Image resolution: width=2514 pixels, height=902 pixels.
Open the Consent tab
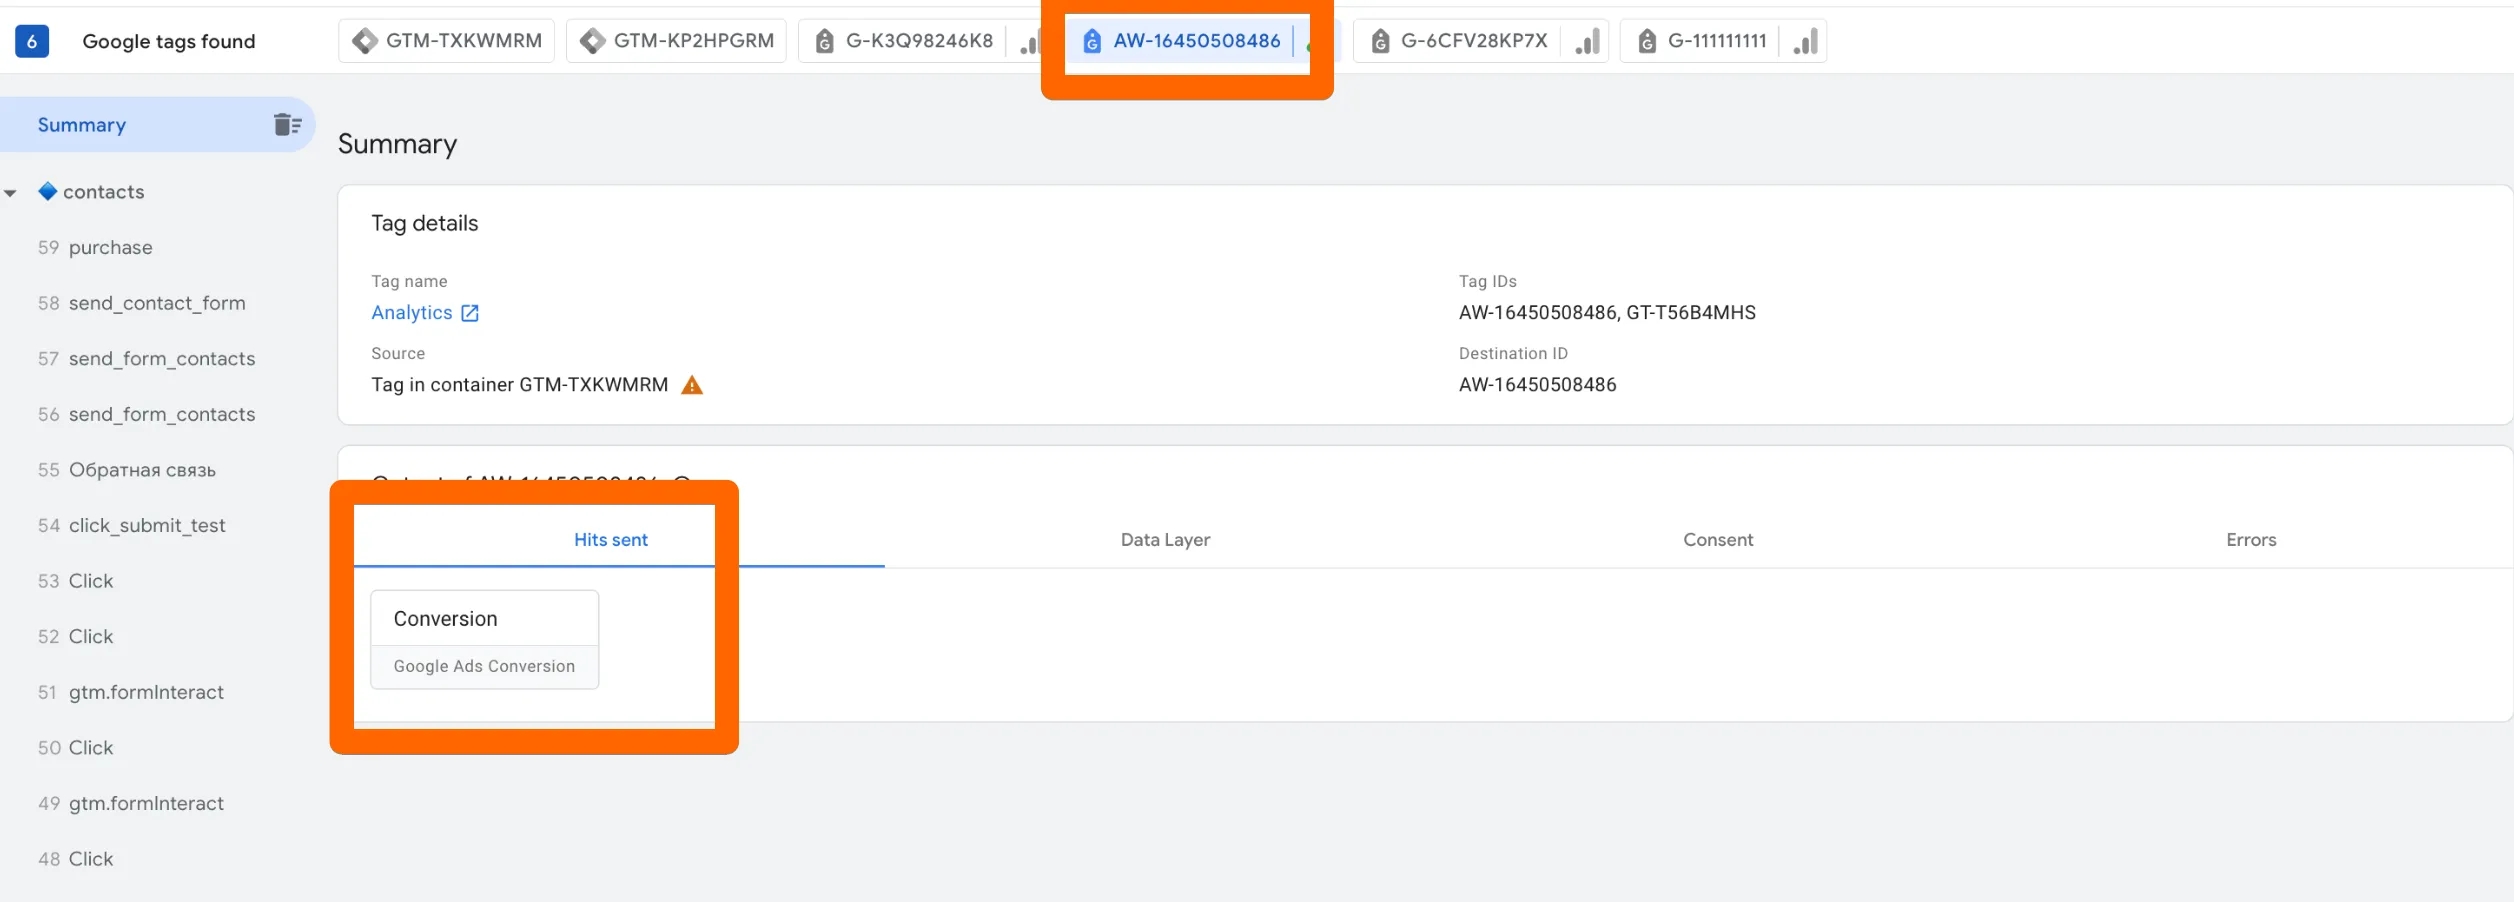click(1718, 540)
